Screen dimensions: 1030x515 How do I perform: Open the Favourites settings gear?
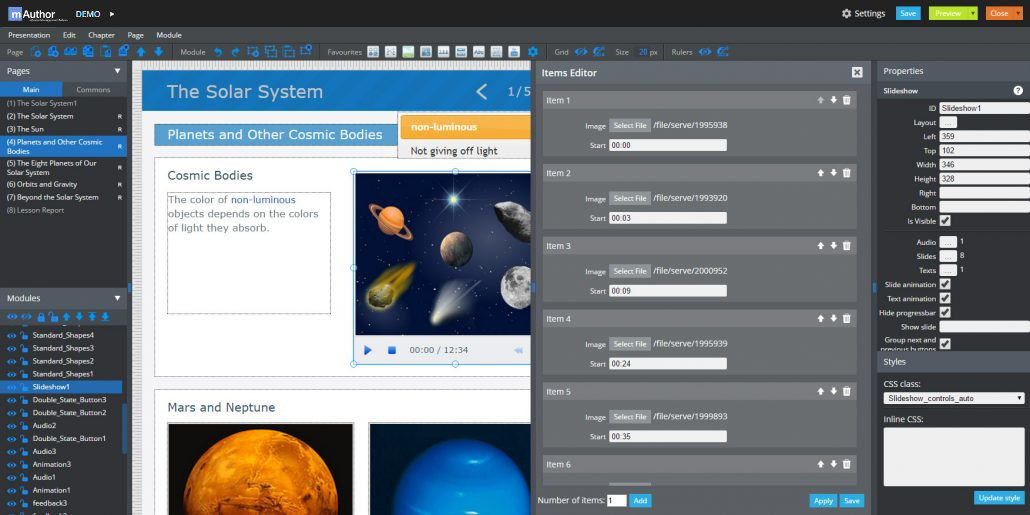coord(533,52)
